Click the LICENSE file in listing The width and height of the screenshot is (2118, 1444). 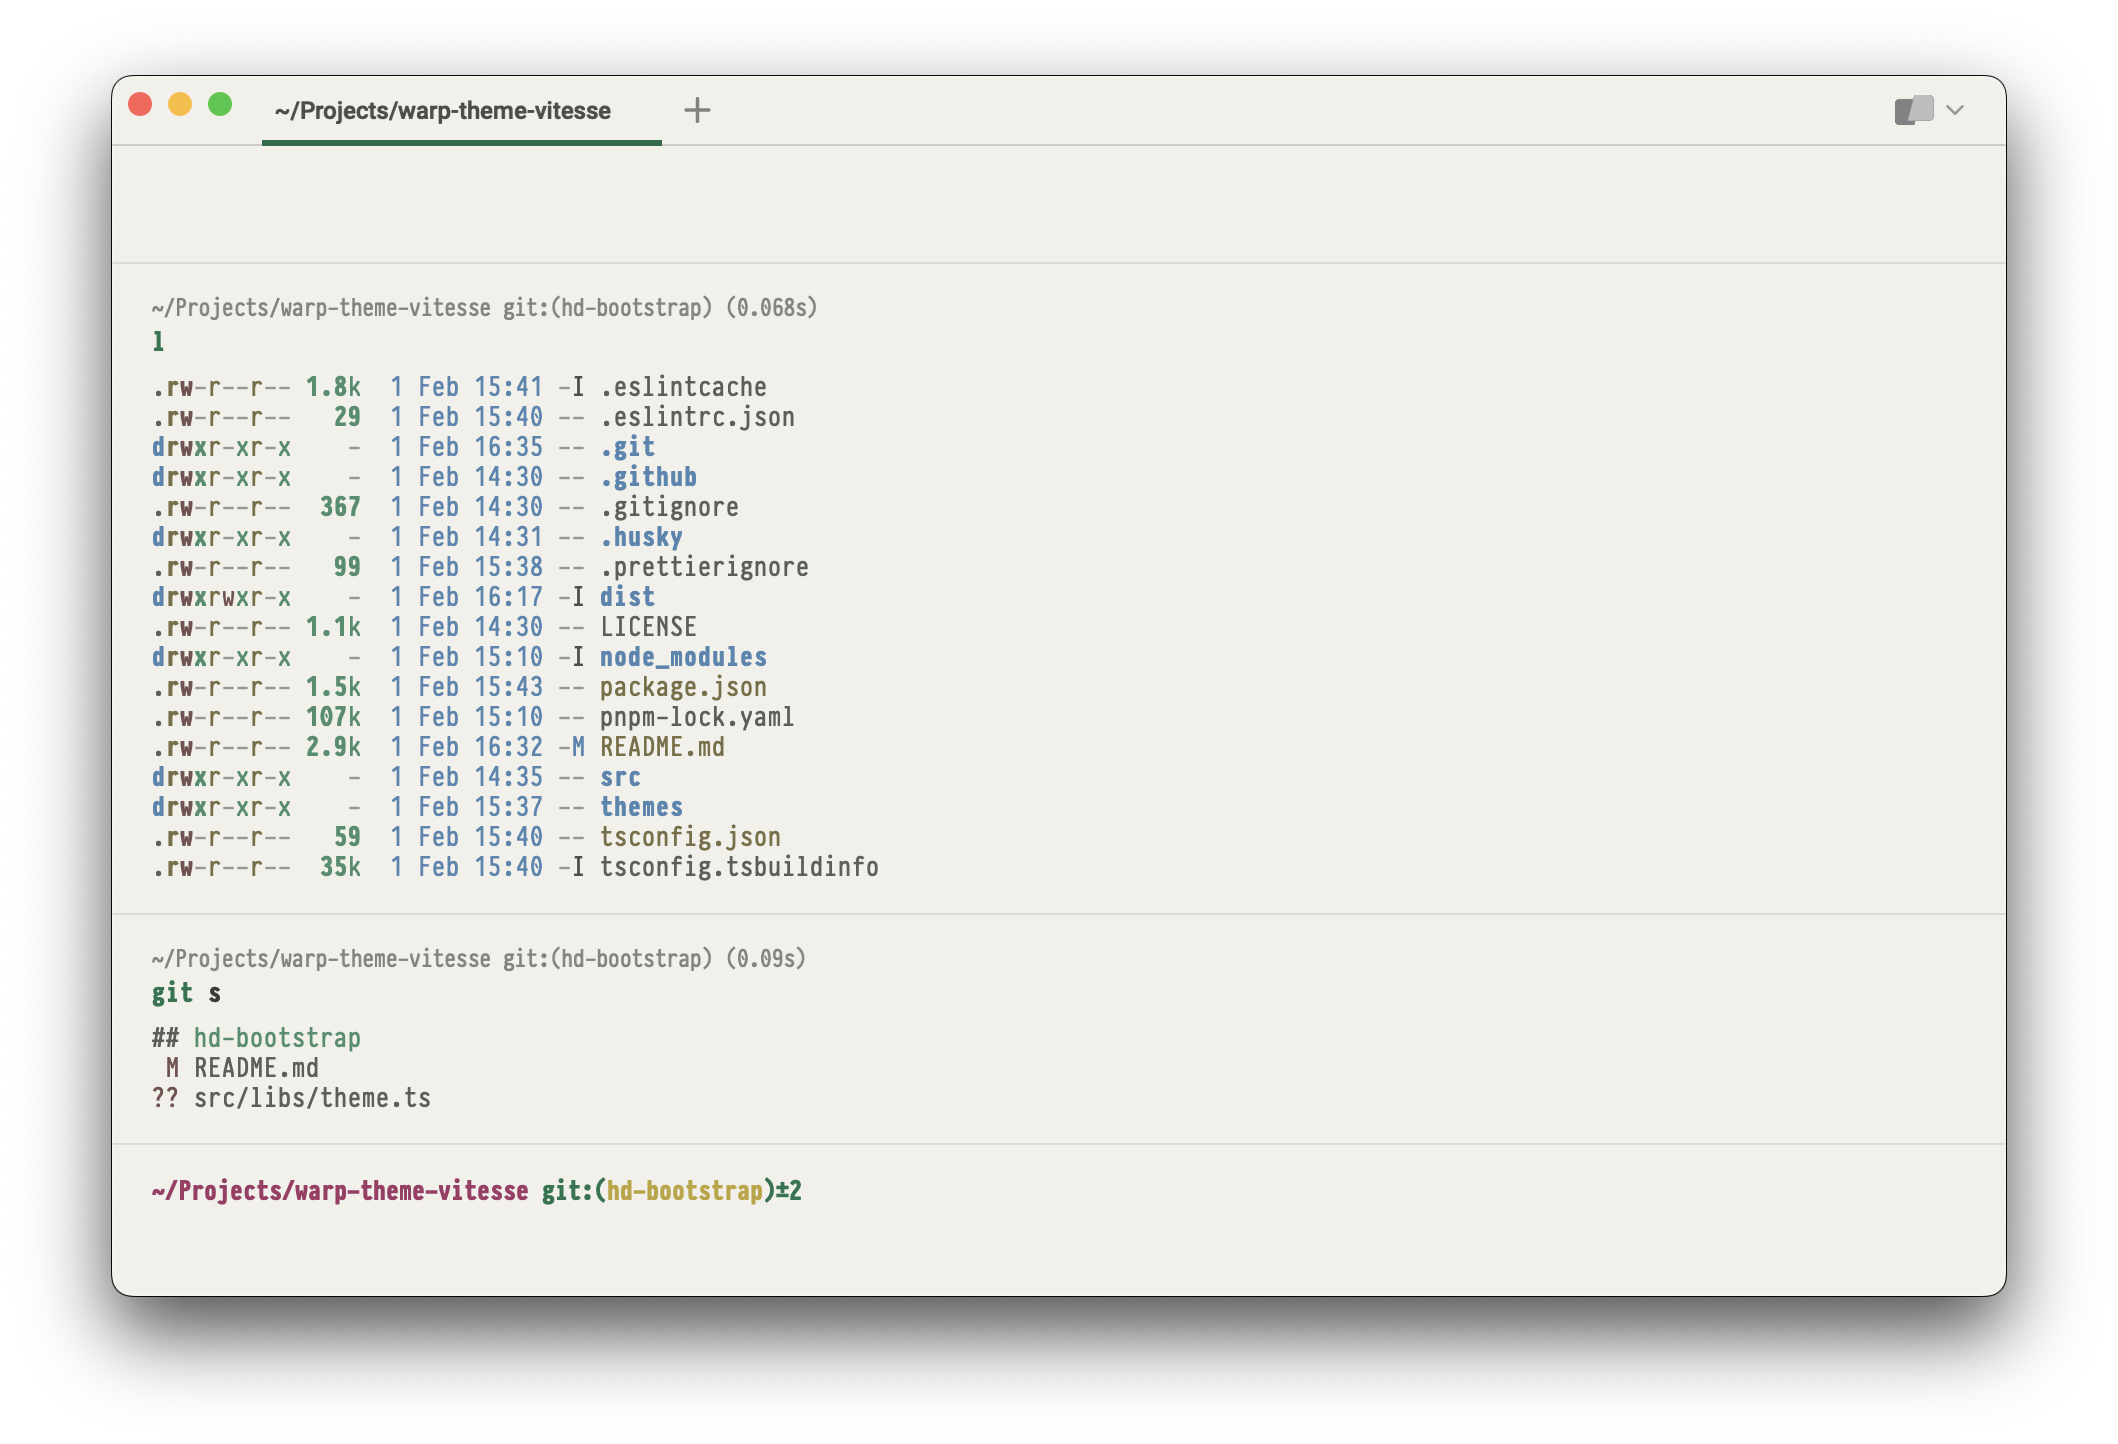click(648, 627)
